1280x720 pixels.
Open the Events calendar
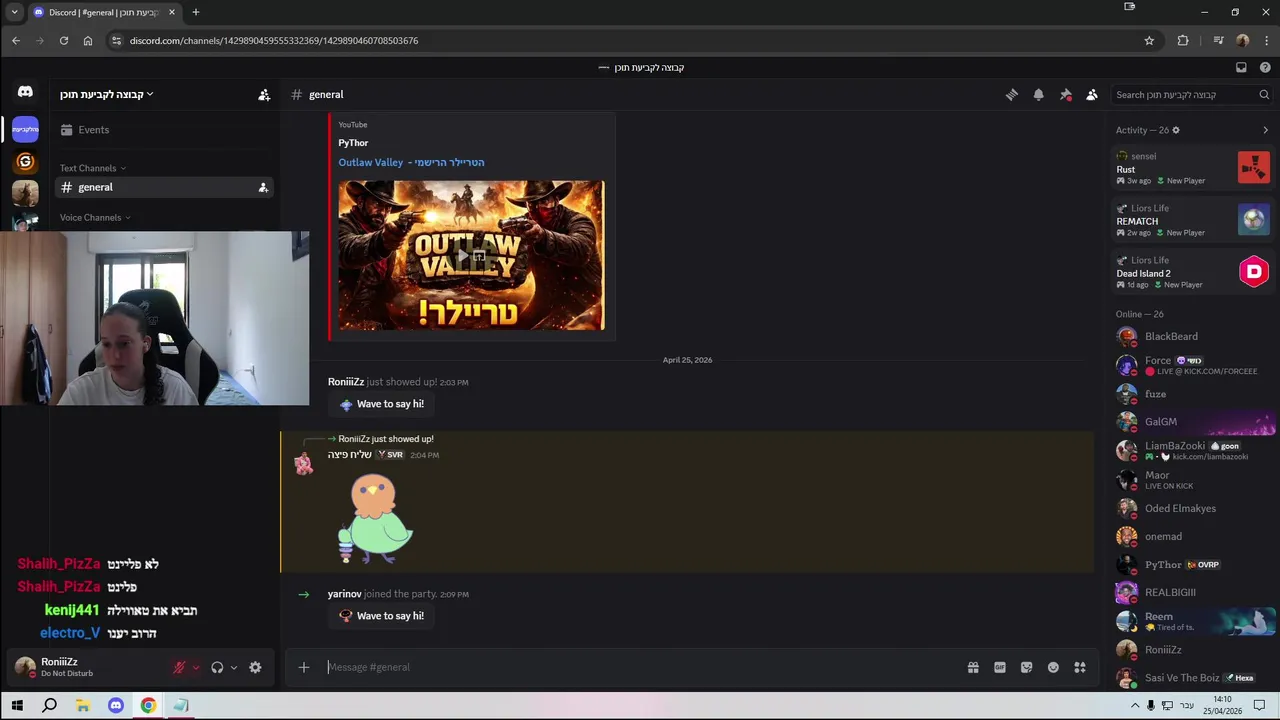tap(165, 130)
